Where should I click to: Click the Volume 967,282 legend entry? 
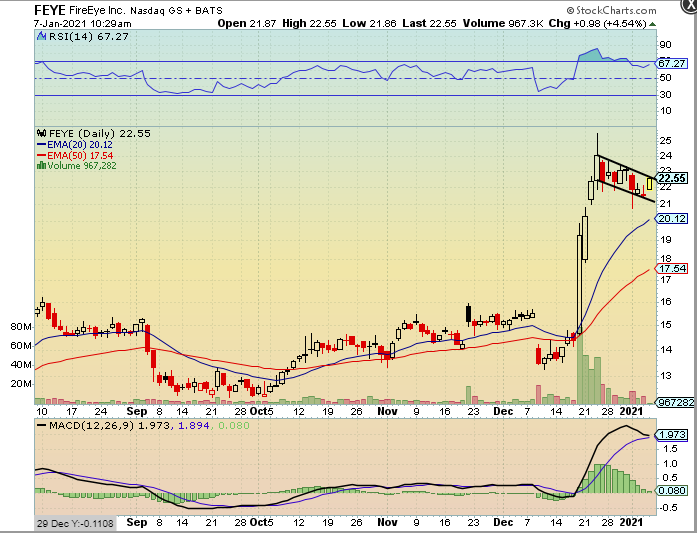(82, 165)
